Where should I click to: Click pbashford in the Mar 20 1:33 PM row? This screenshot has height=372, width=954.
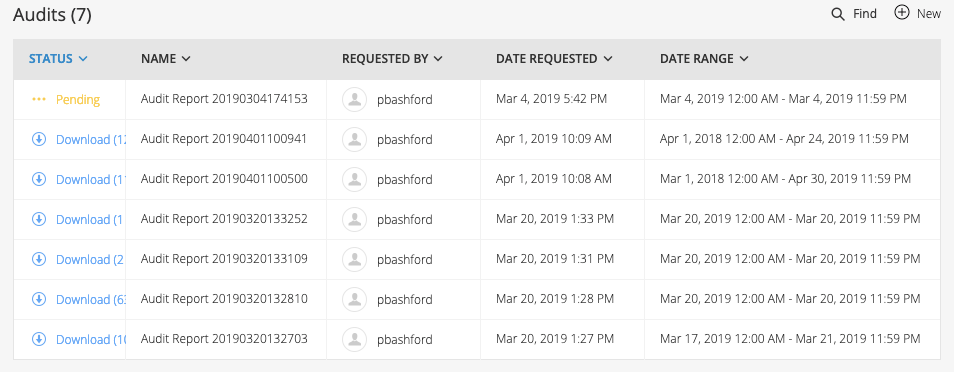coord(405,219)
